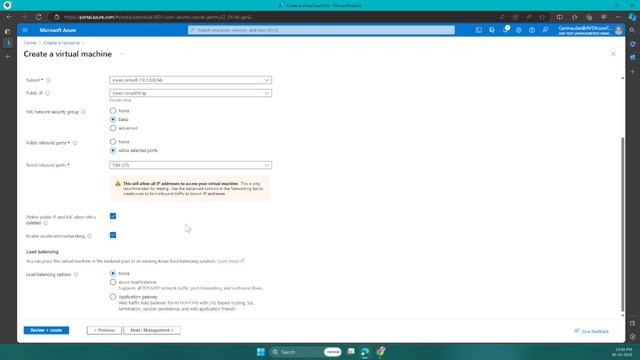Select Azure load balancer option

coord(113,282)
